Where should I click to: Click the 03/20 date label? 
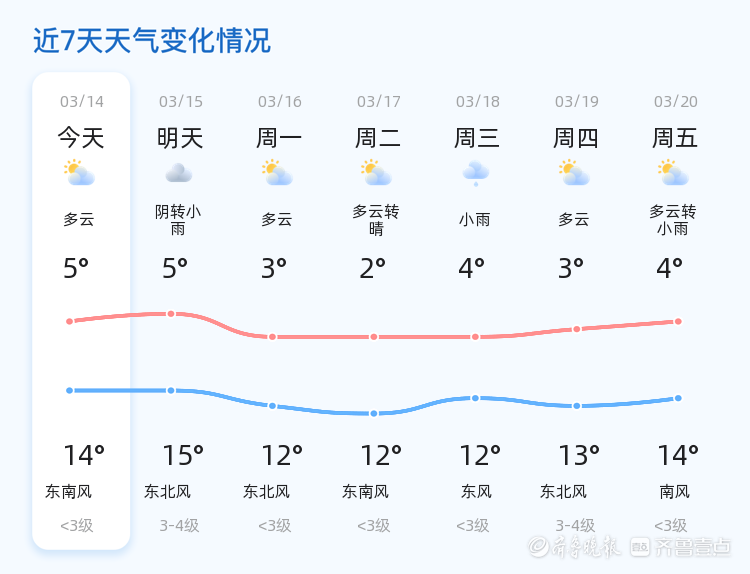tap(676, 101)
